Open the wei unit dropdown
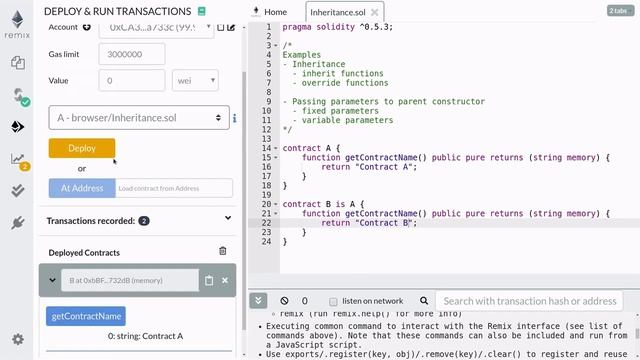Screen dimensions: 640x360 [195, 80]
